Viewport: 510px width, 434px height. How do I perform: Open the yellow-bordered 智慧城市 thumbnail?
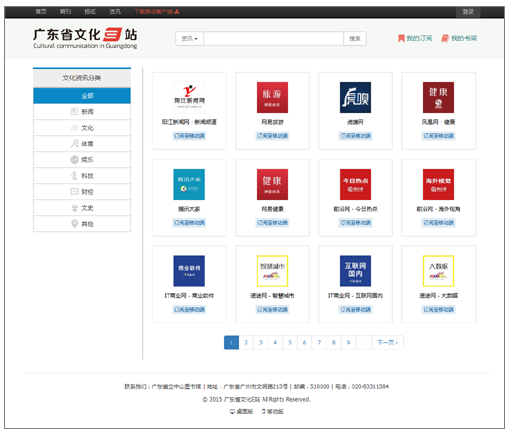point(272,271)
